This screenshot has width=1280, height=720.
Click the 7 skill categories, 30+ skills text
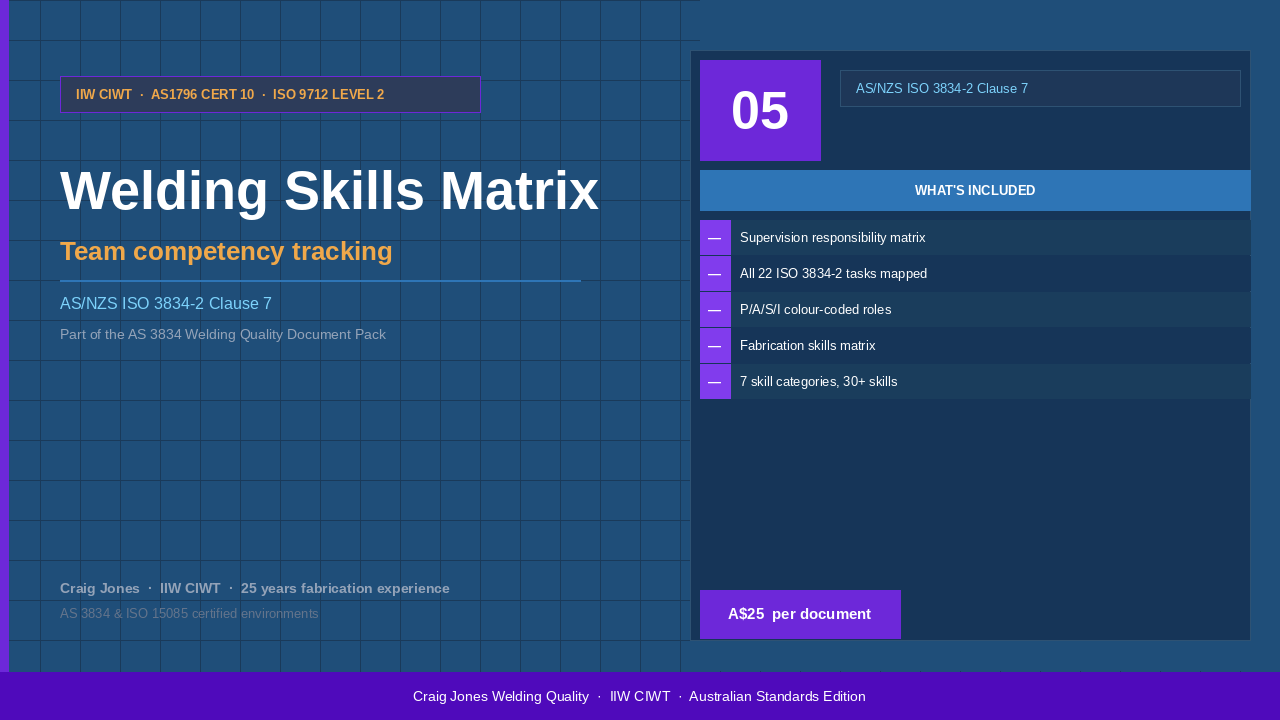[x=819, y=382]
